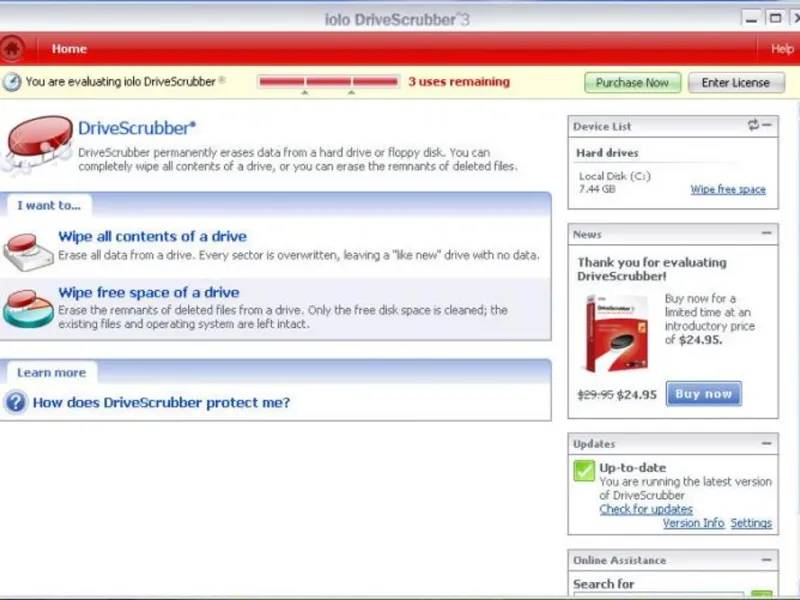Open Wipe all contents of a drive
Screen dimensions: 800x600
pos(152,236)
